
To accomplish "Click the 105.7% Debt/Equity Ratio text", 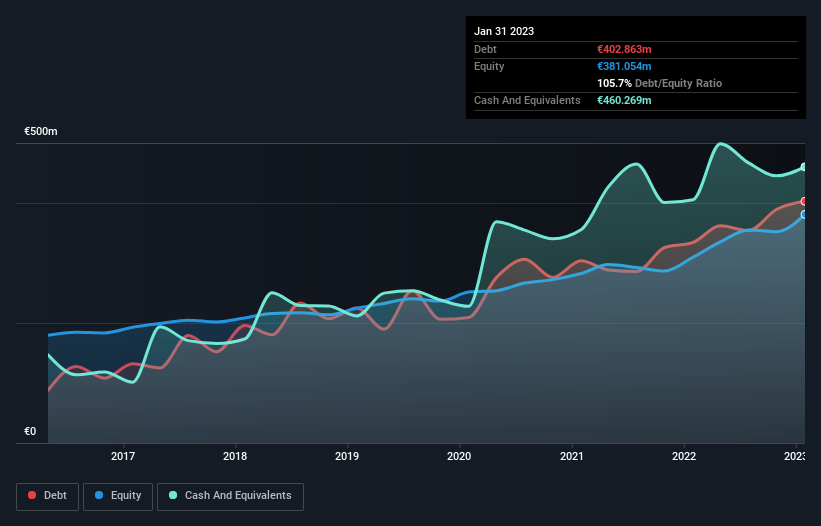I will [x=660, y=83].
